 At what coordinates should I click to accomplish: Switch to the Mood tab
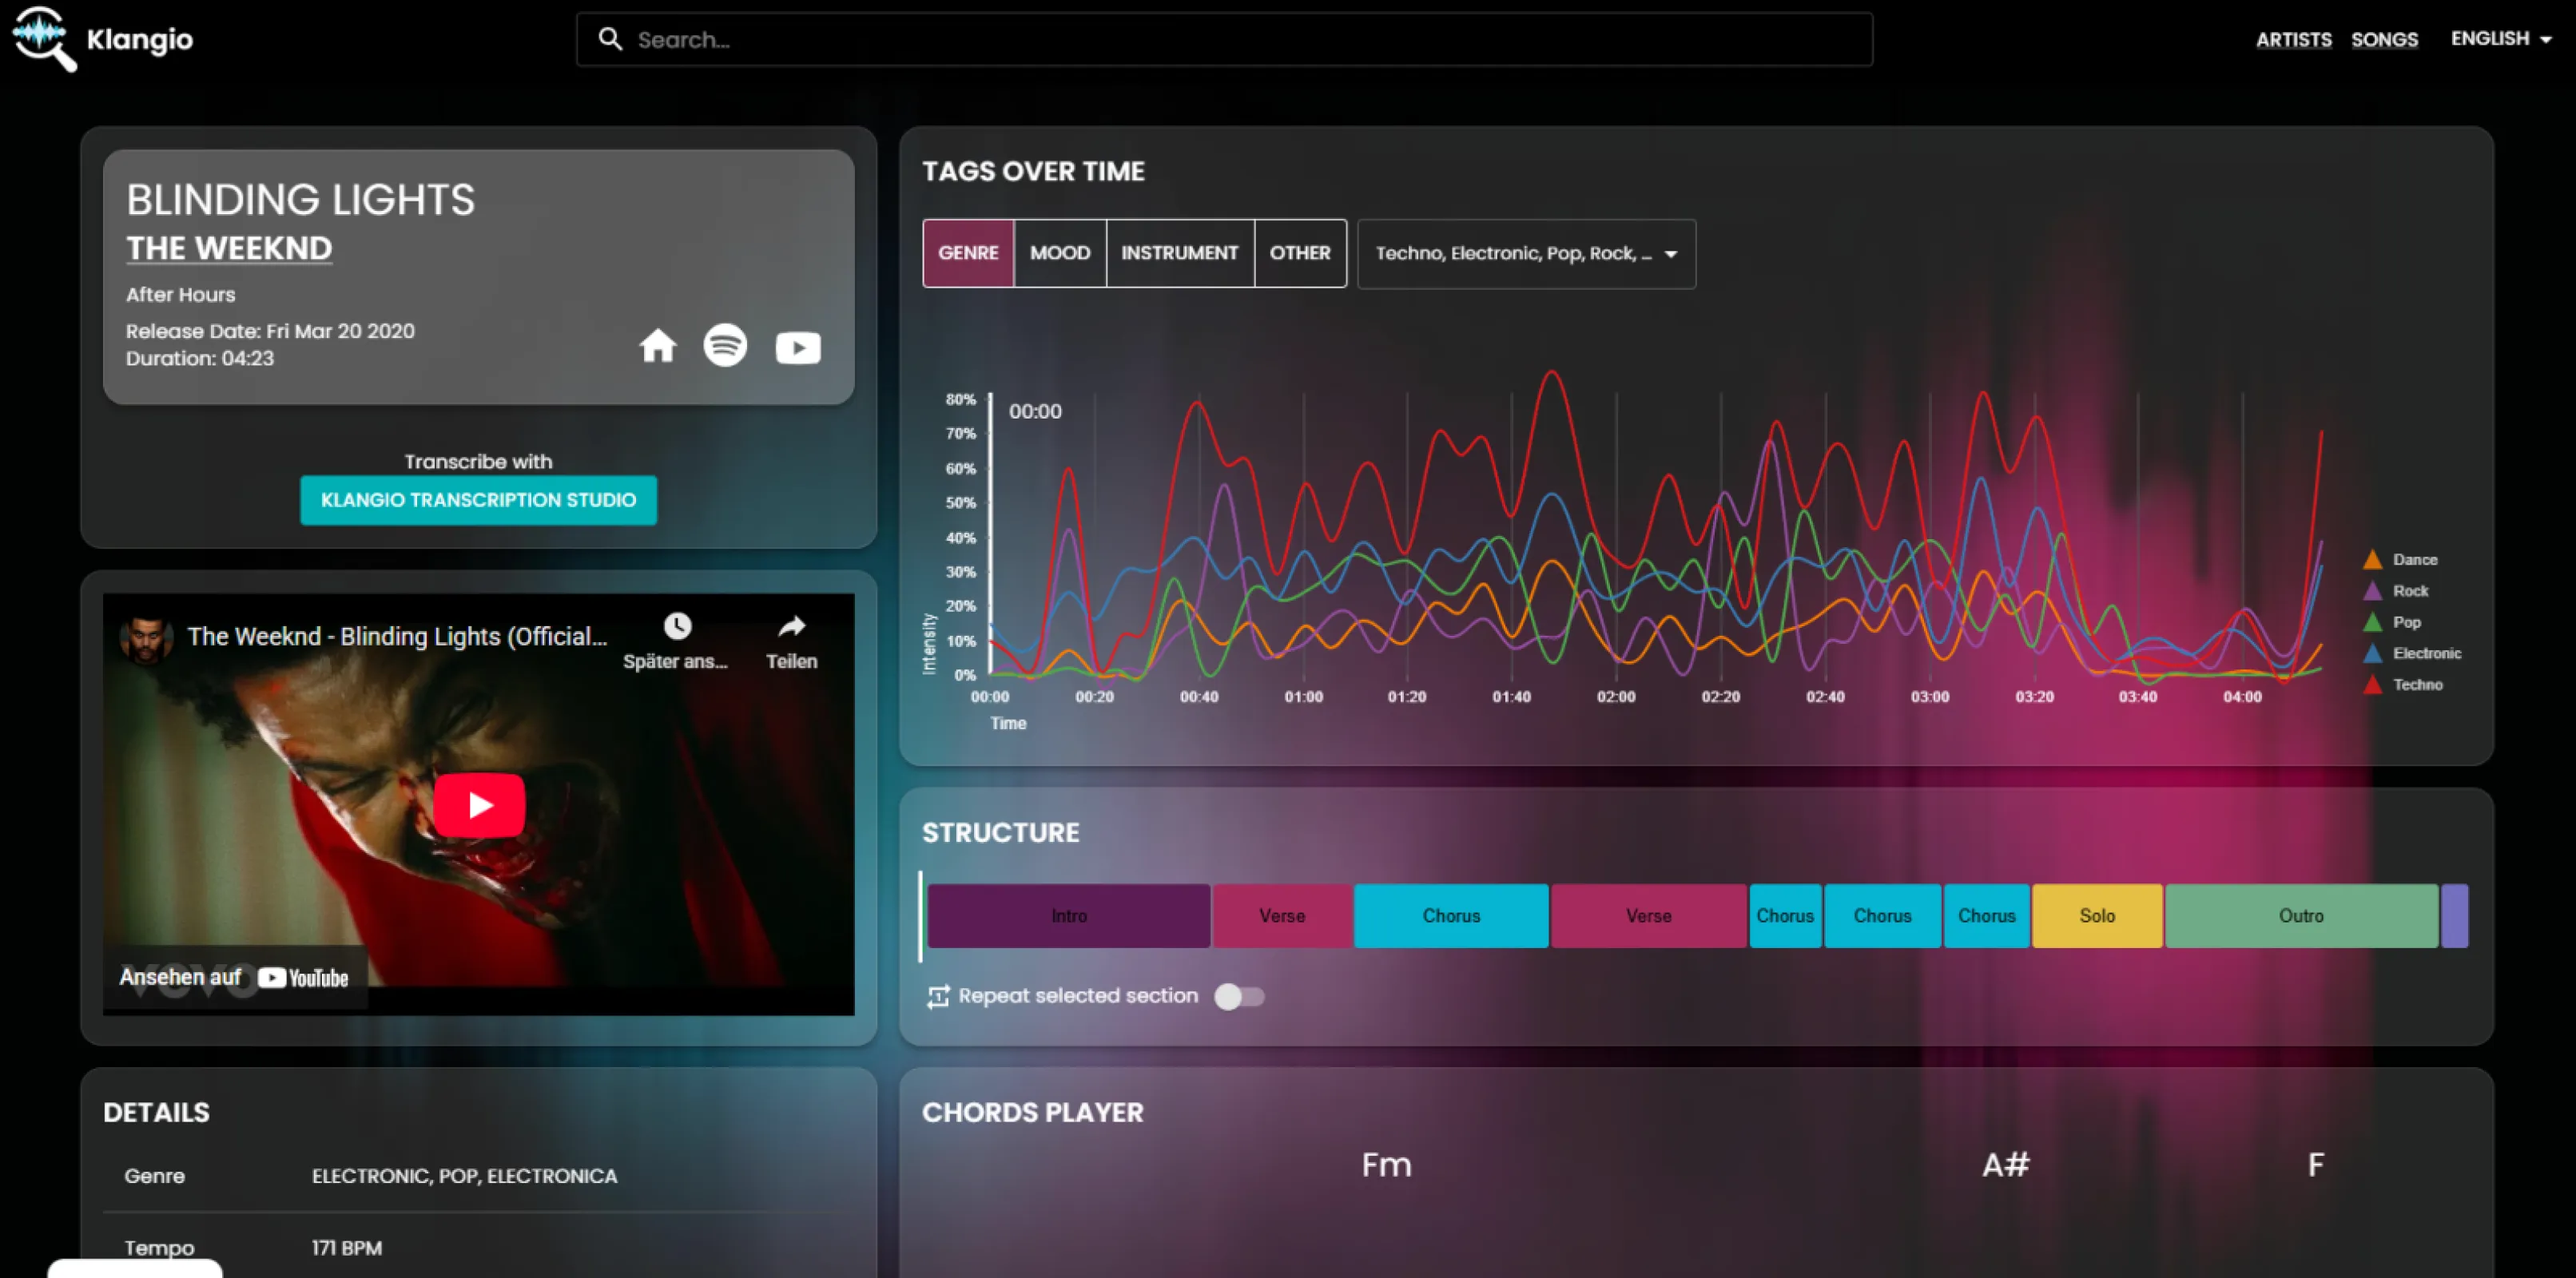[1059, 253]
